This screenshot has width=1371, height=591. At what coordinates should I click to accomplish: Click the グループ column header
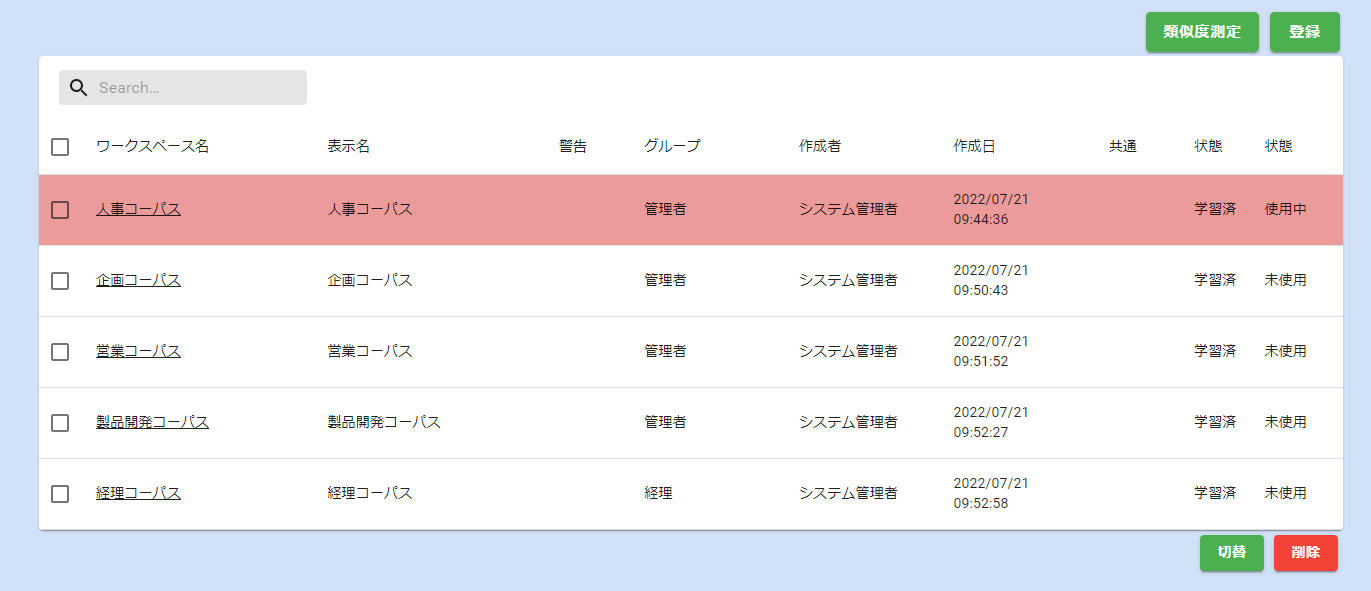(672, 147)
